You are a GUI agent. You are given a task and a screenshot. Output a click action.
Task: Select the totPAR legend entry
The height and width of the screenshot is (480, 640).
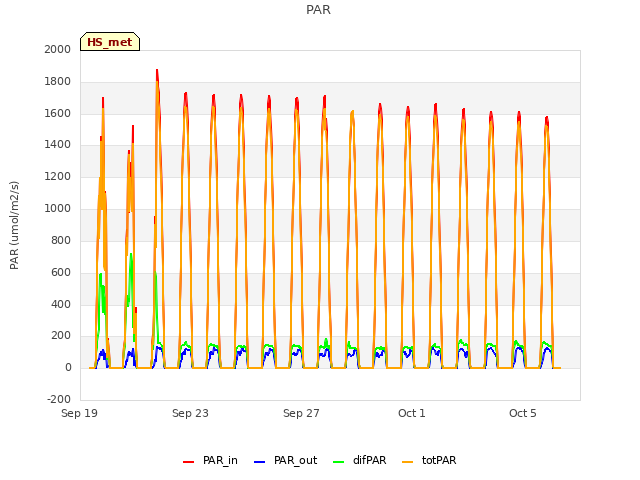click(429, 460)
